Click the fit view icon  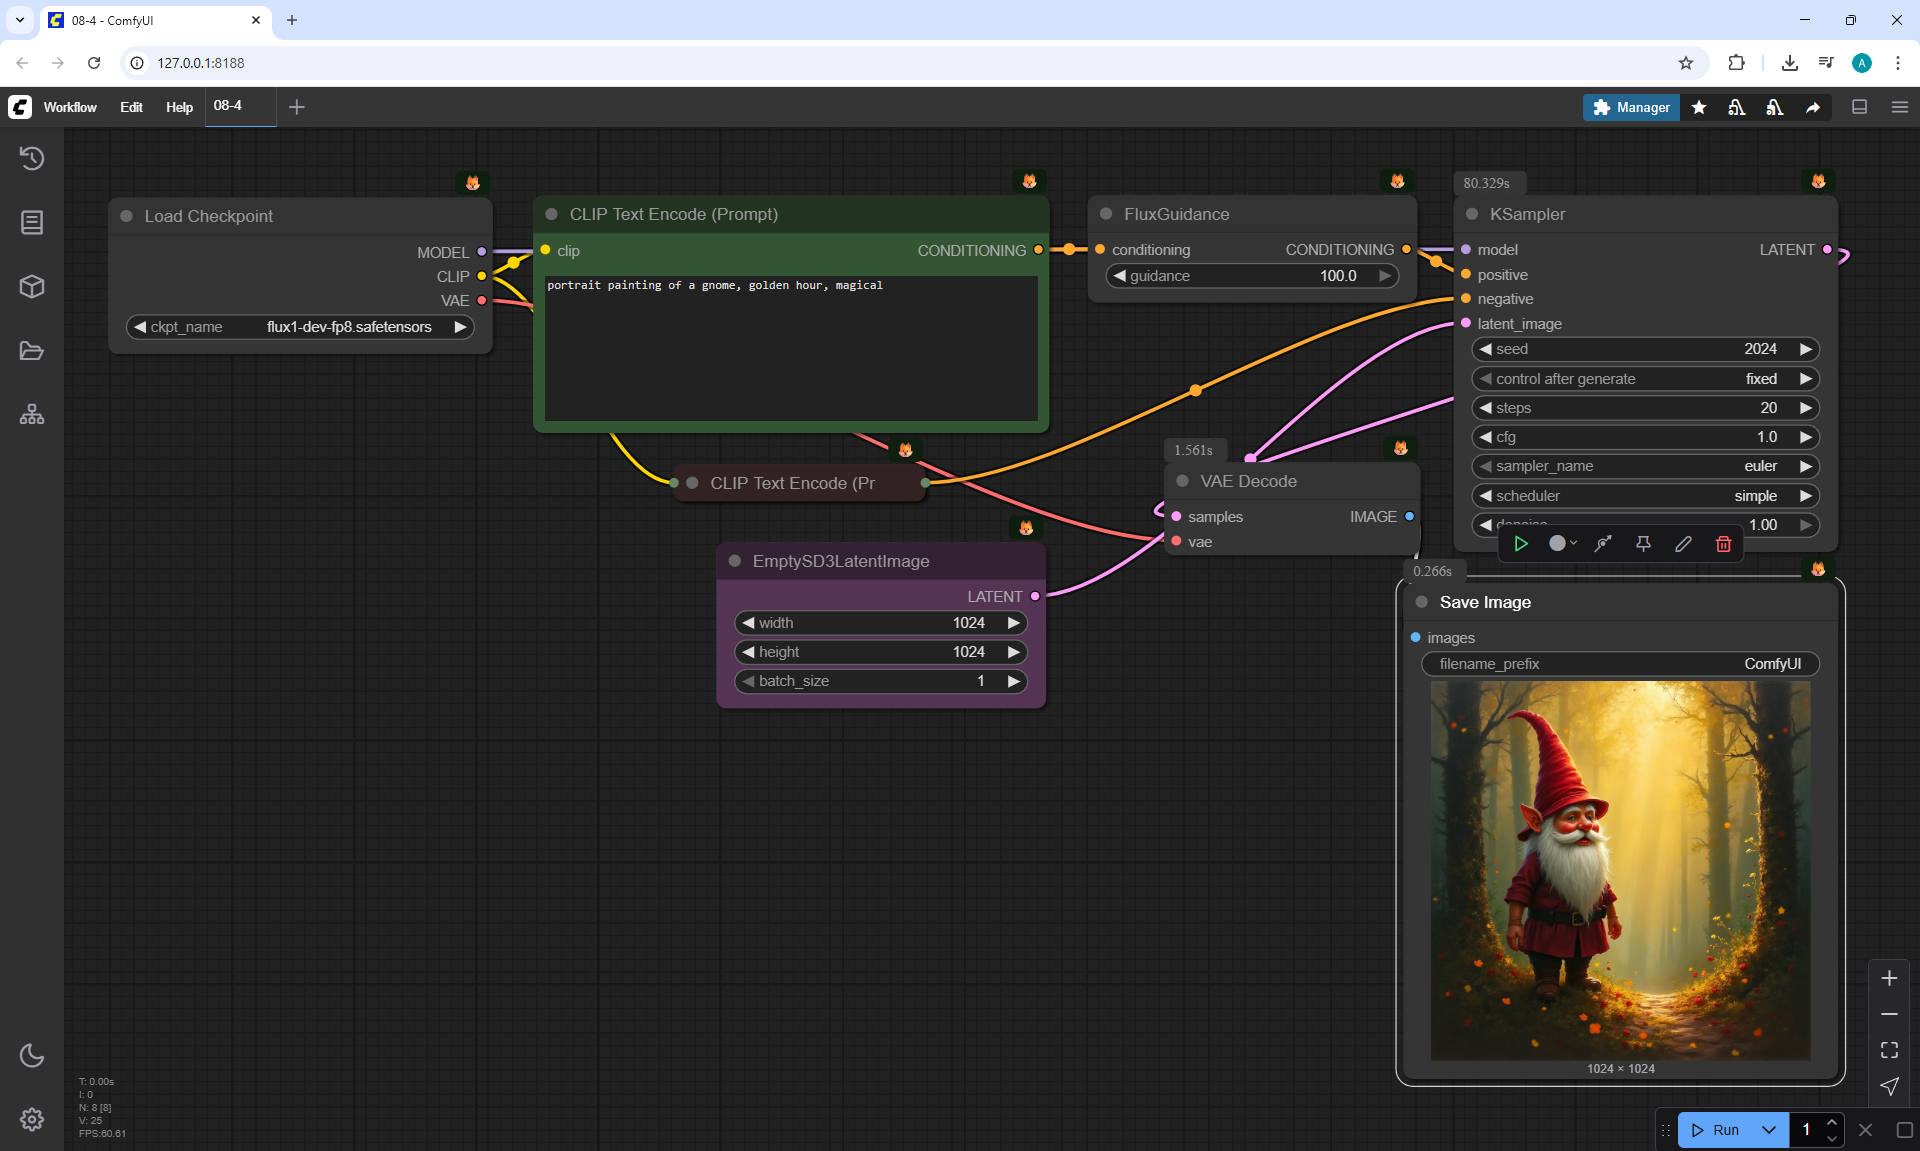pos(1889,1050)
